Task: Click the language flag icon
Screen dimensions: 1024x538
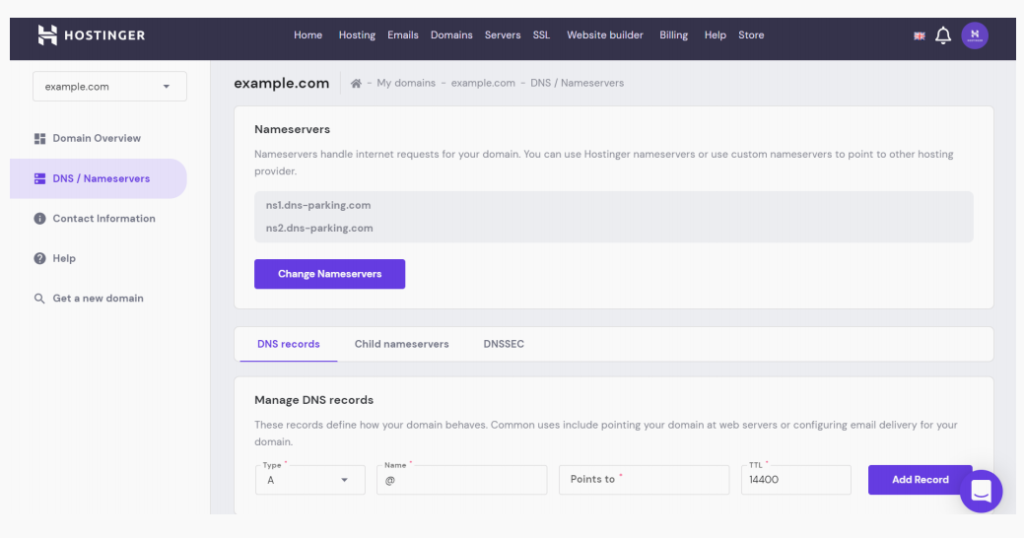Action: [x=919, y=36]
